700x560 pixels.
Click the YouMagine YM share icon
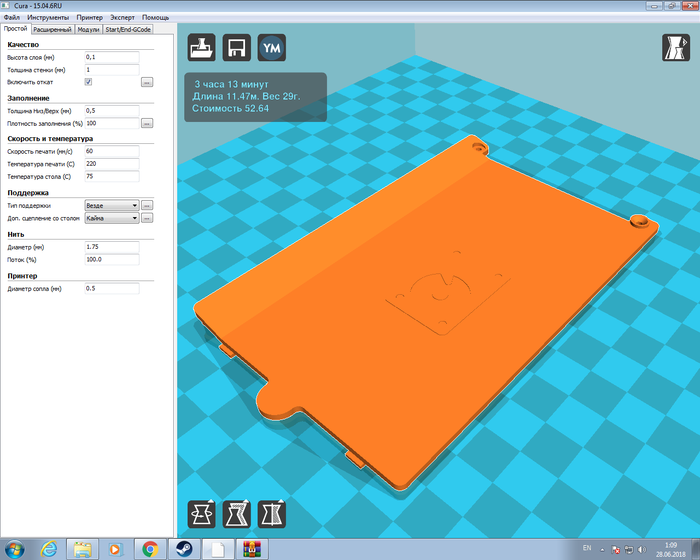click(x=271, y=48)
